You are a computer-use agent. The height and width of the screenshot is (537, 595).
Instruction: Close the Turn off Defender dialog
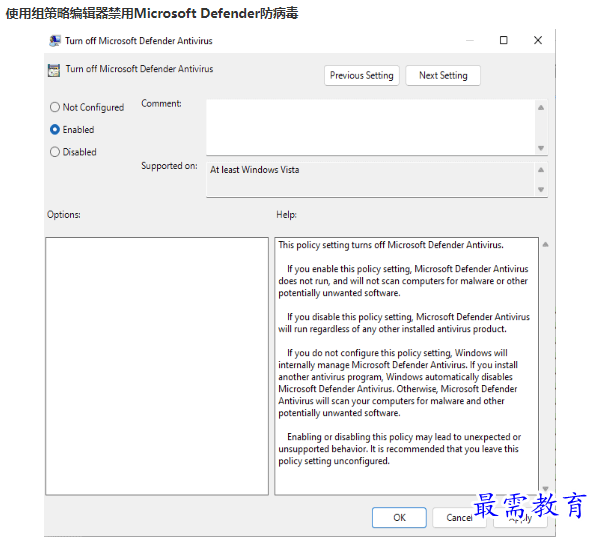538,40
